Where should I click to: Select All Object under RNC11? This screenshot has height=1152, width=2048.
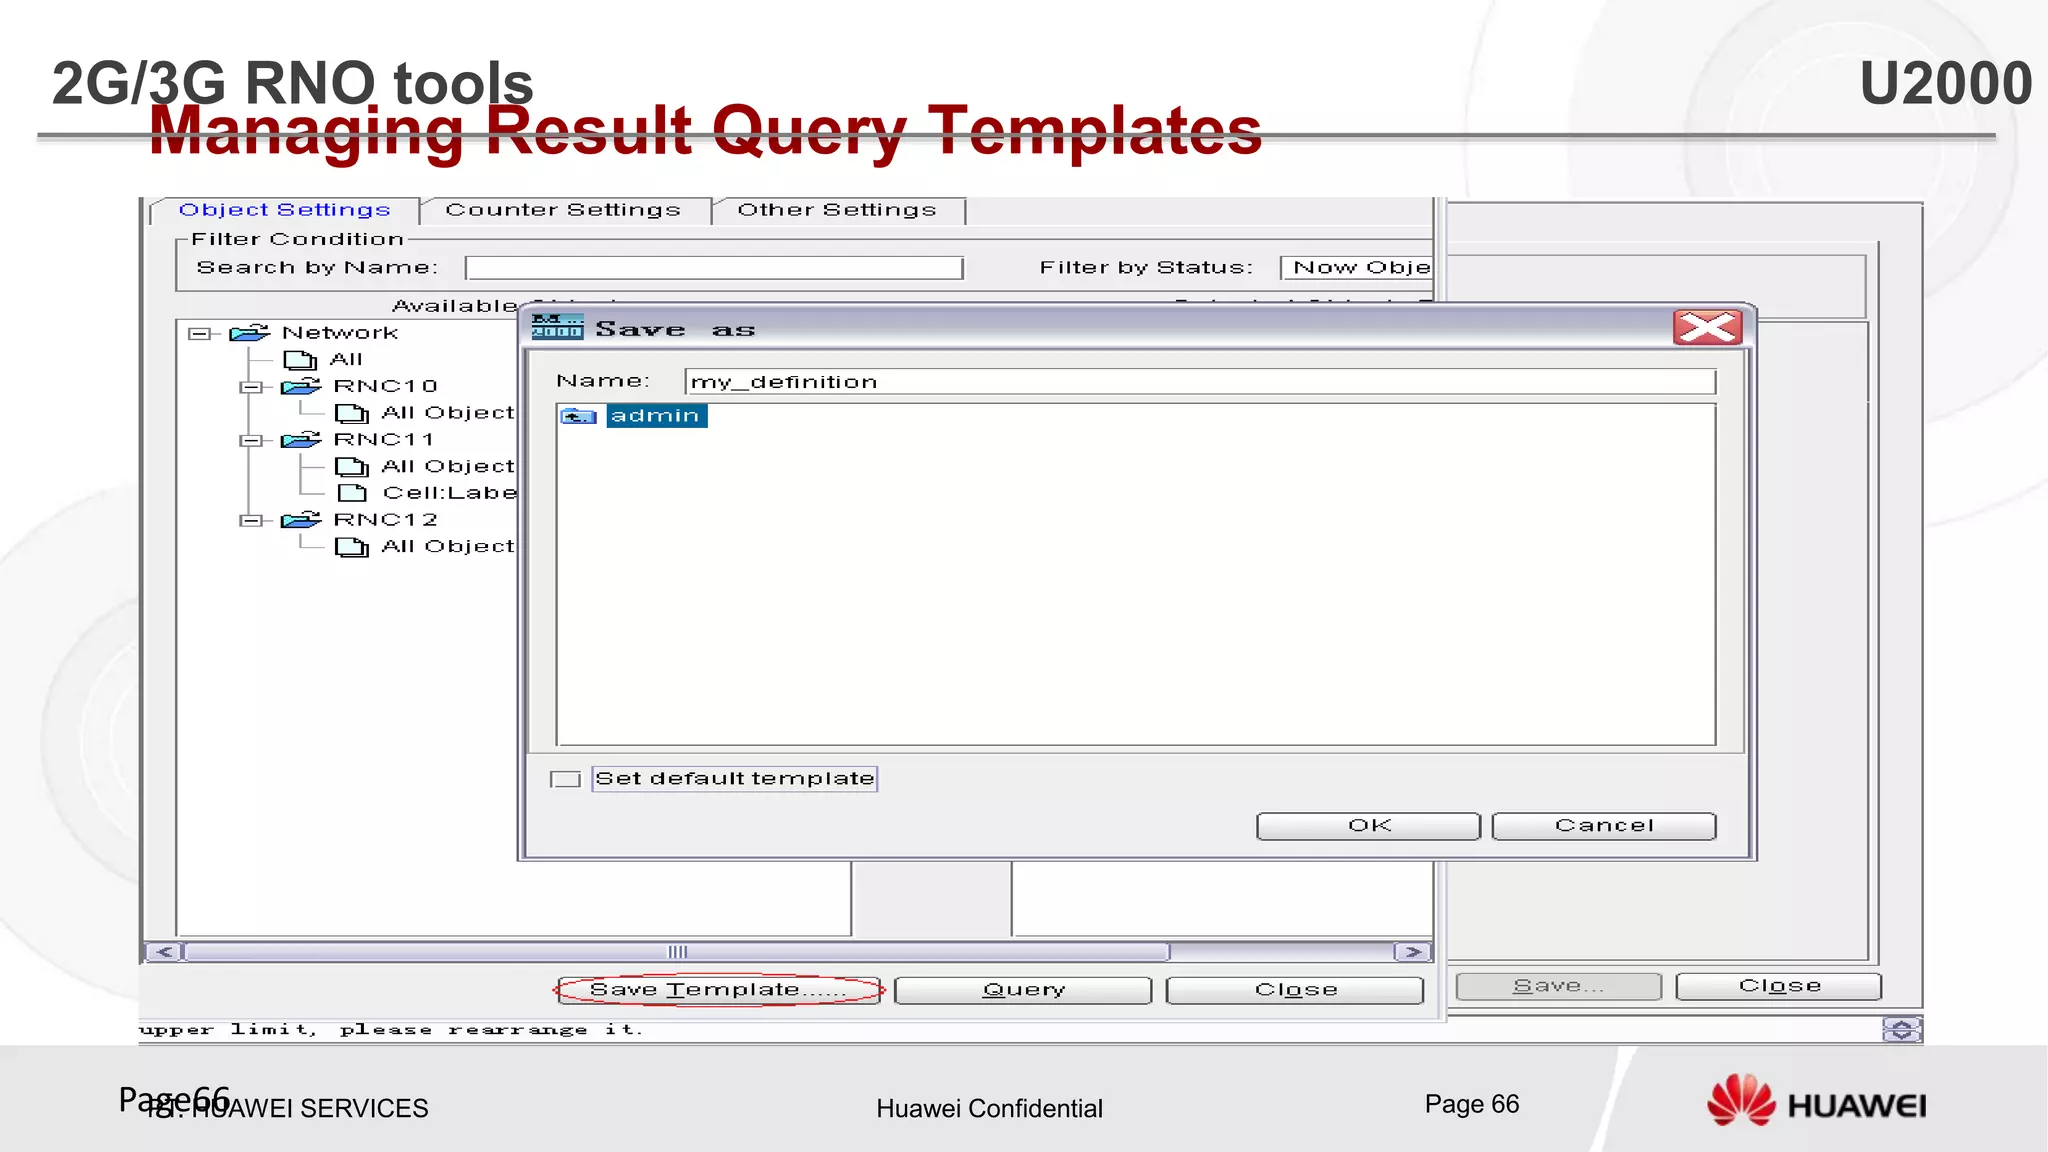[x=448, y=466]
